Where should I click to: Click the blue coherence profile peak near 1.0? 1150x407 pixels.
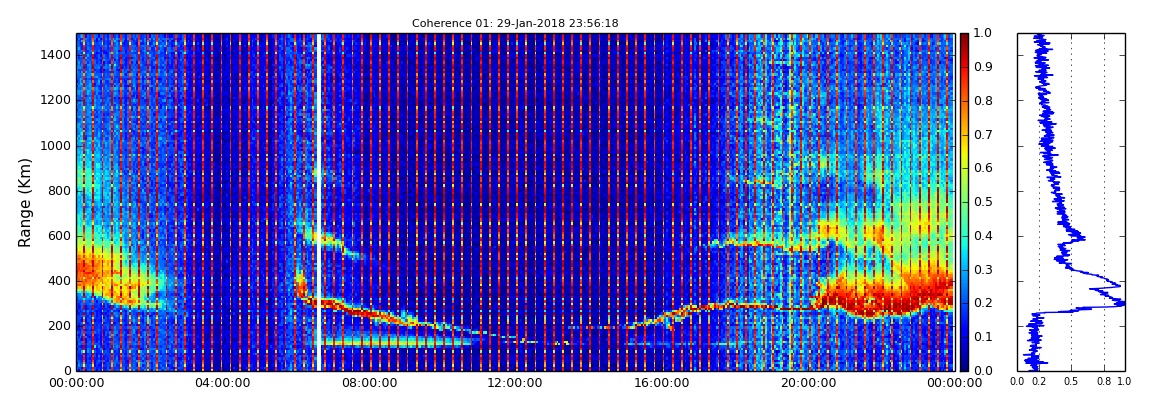(x=1120, y=302)
